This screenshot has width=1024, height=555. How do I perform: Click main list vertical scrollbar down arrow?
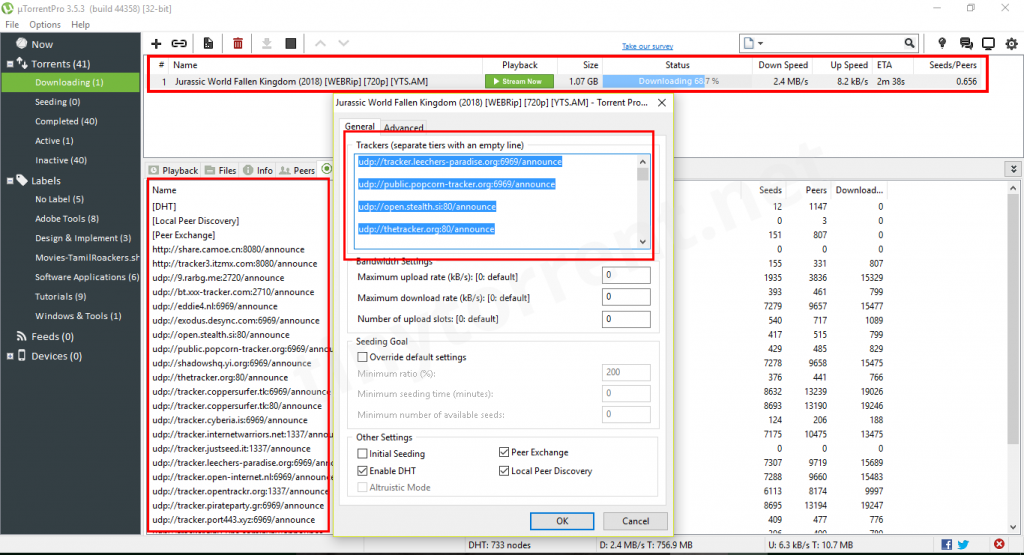coord(1013,528)
